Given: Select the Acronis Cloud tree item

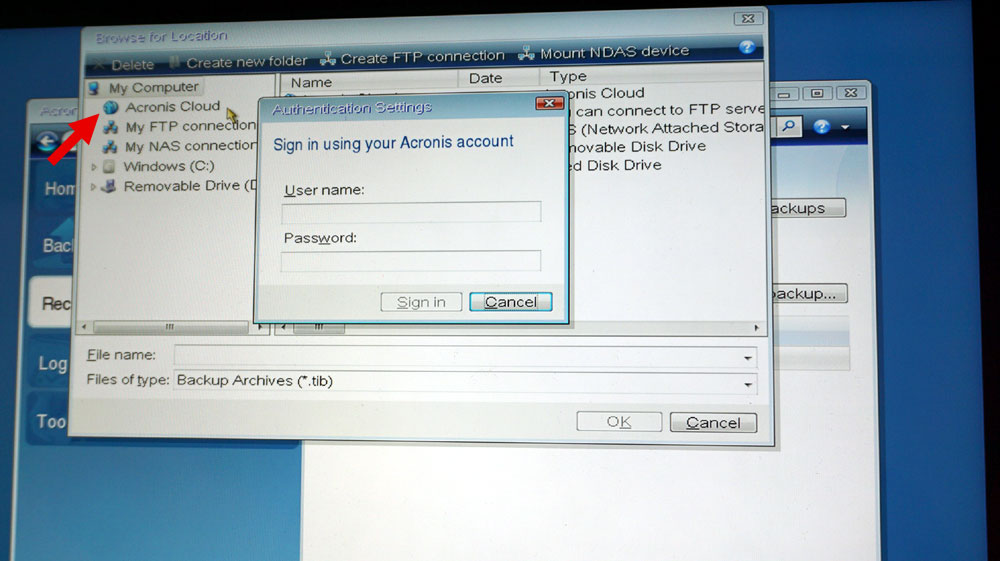Looking at the screenshot, I should coord(172,106).
